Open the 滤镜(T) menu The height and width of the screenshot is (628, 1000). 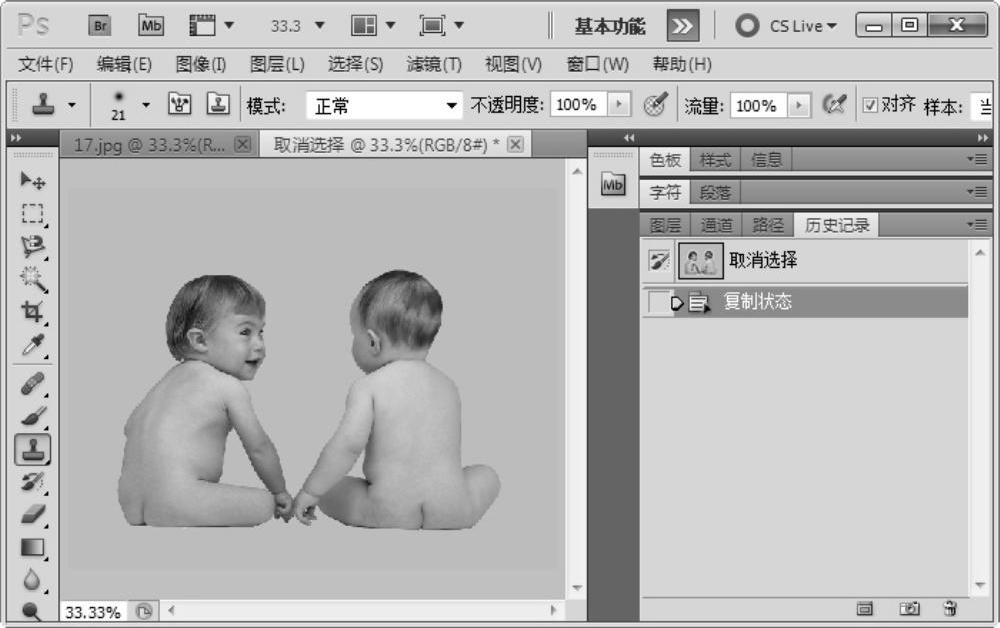[433, 64]
